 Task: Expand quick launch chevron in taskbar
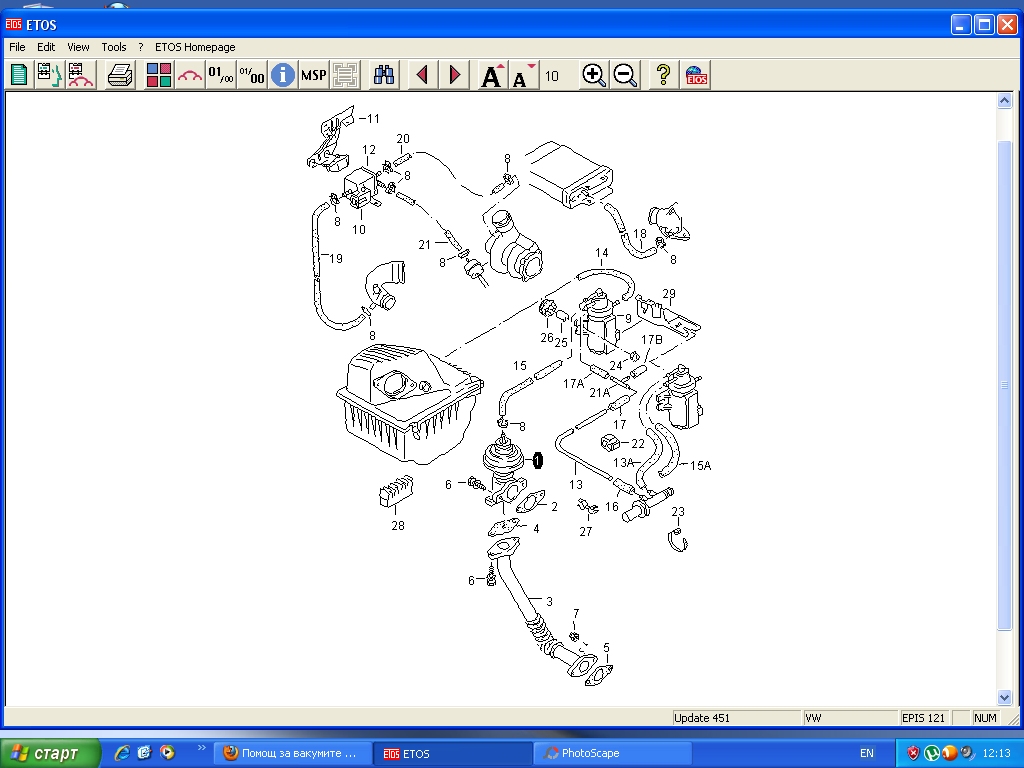(202, 748)
